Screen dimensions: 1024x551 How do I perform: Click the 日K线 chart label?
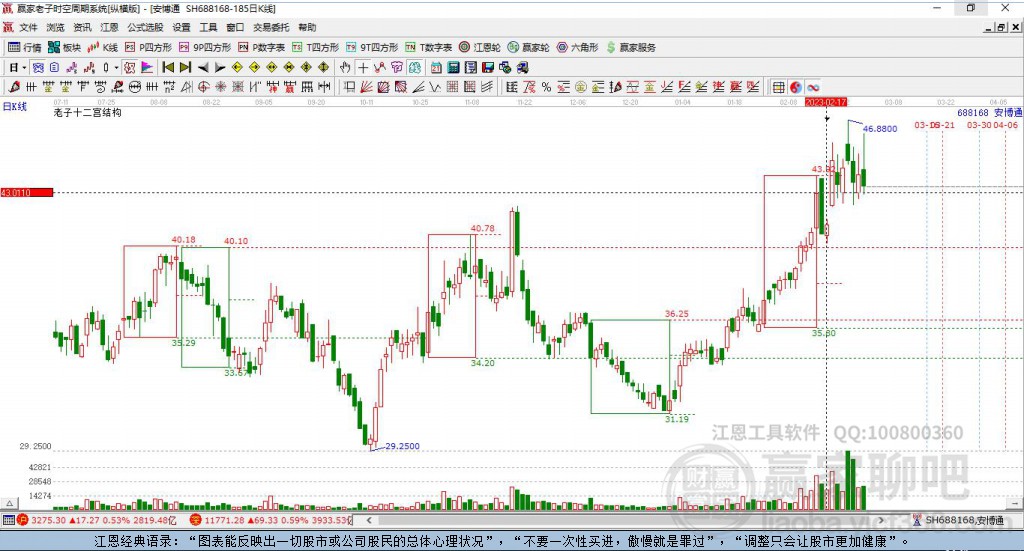click(15, 106)
